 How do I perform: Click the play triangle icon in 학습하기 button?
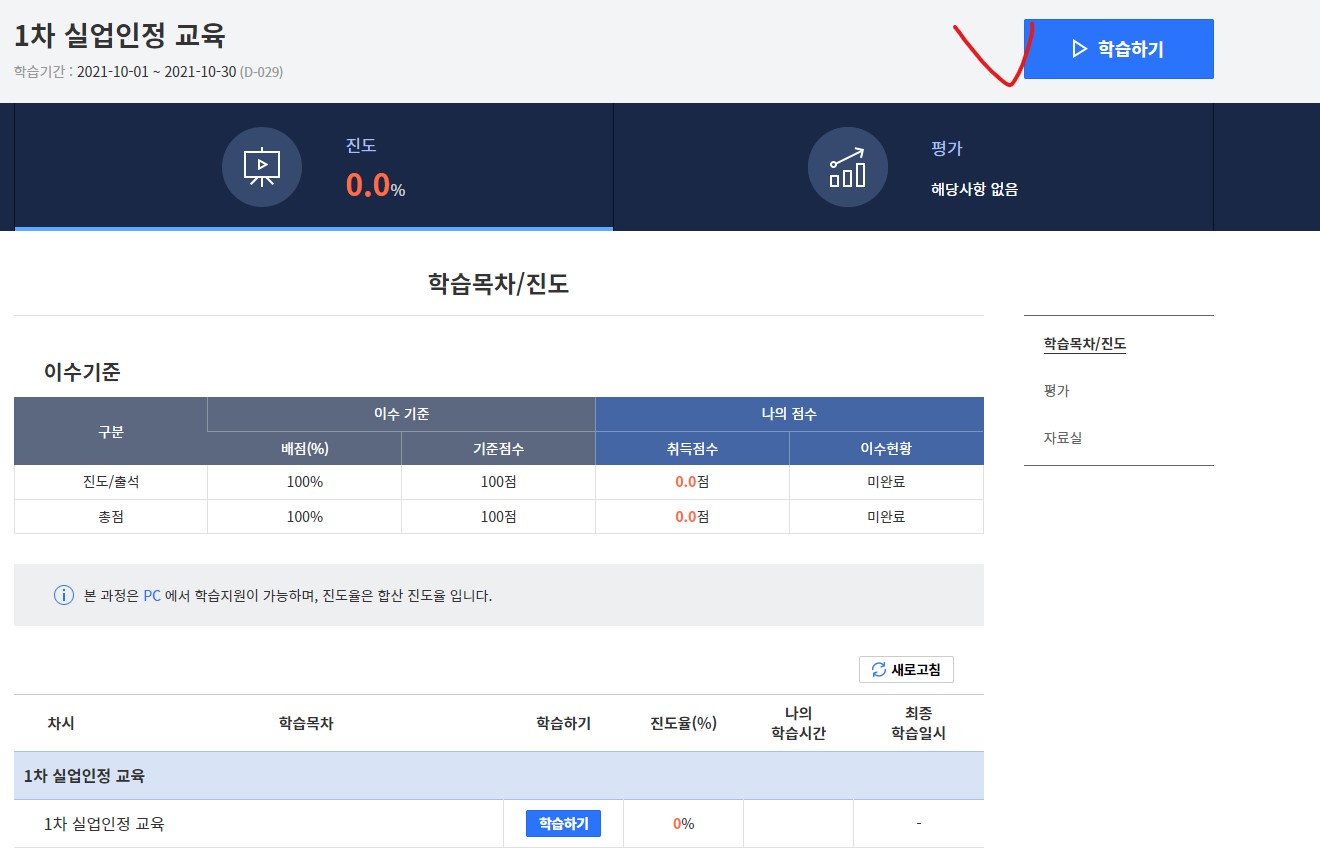(1079, 49)
